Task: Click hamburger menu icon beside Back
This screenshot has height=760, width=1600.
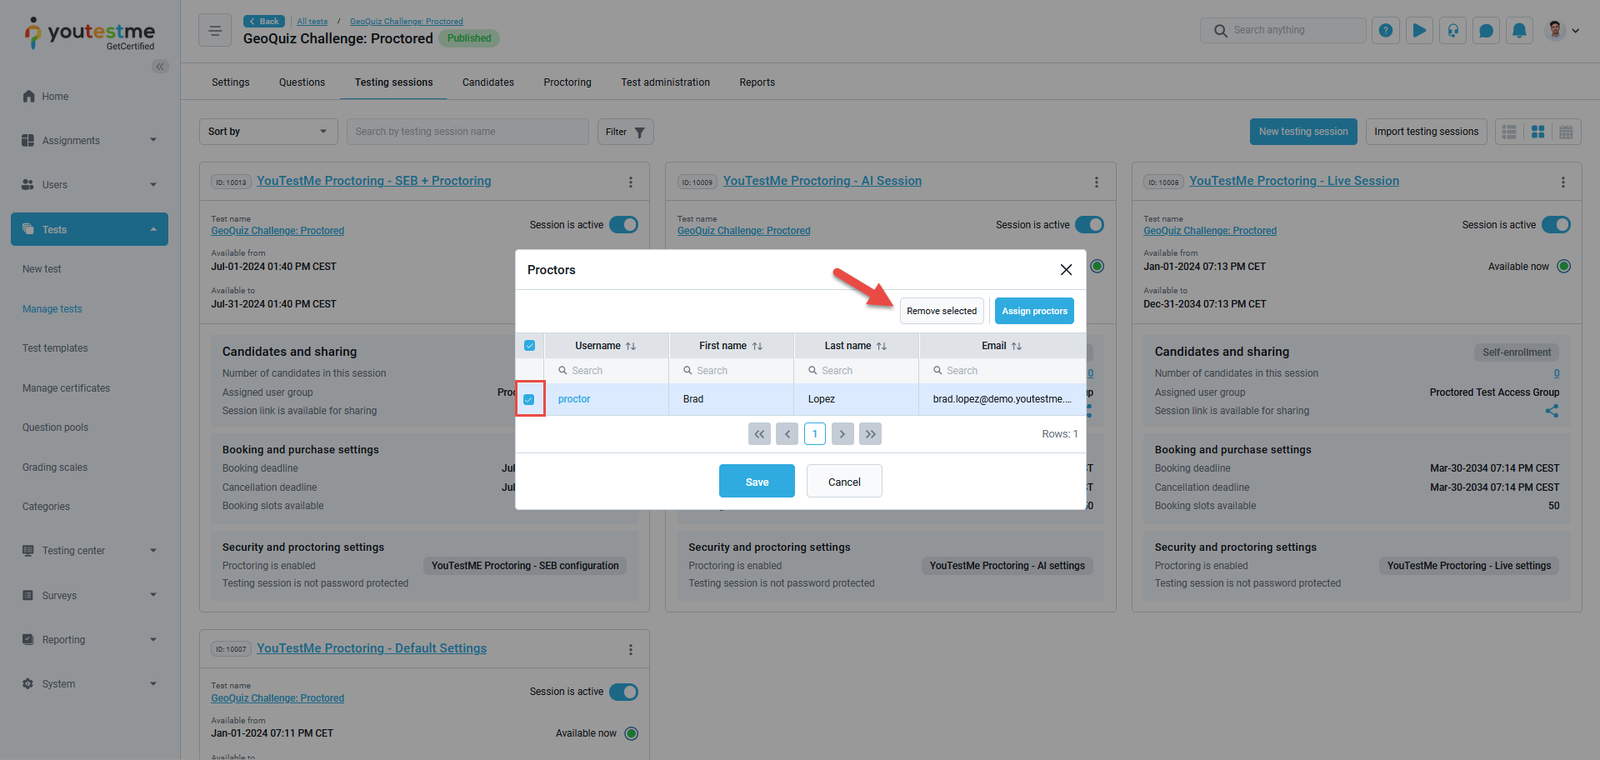Action: [x=215, y=31]
